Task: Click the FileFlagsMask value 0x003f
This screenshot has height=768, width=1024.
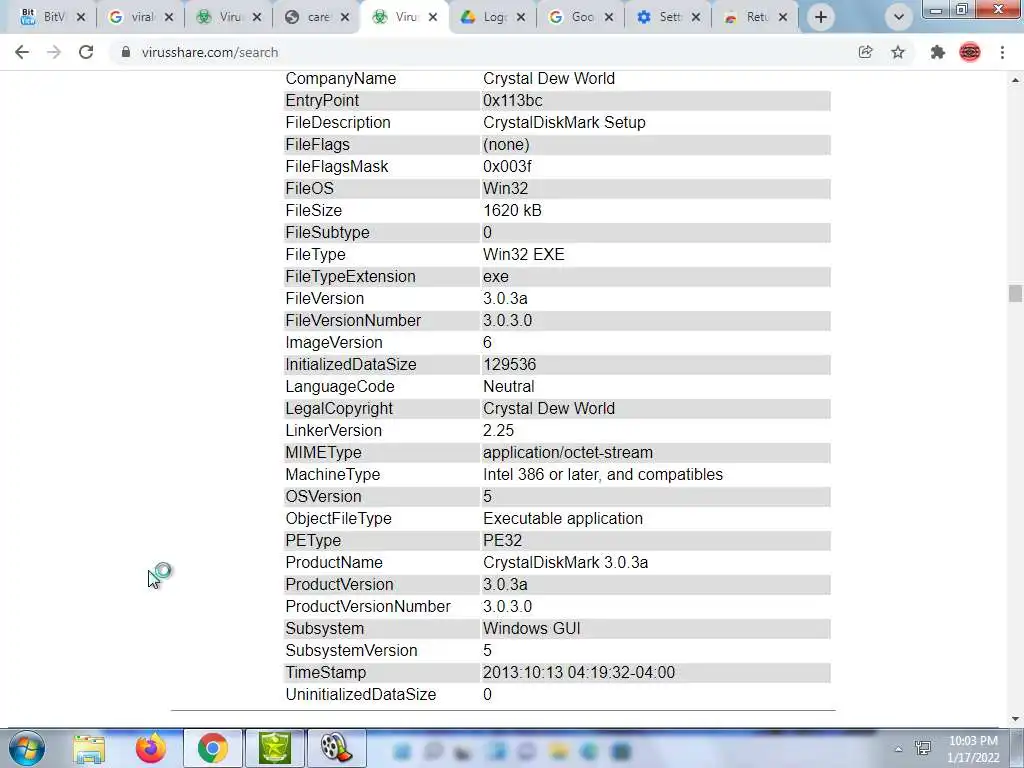Action: coord(507,167)
